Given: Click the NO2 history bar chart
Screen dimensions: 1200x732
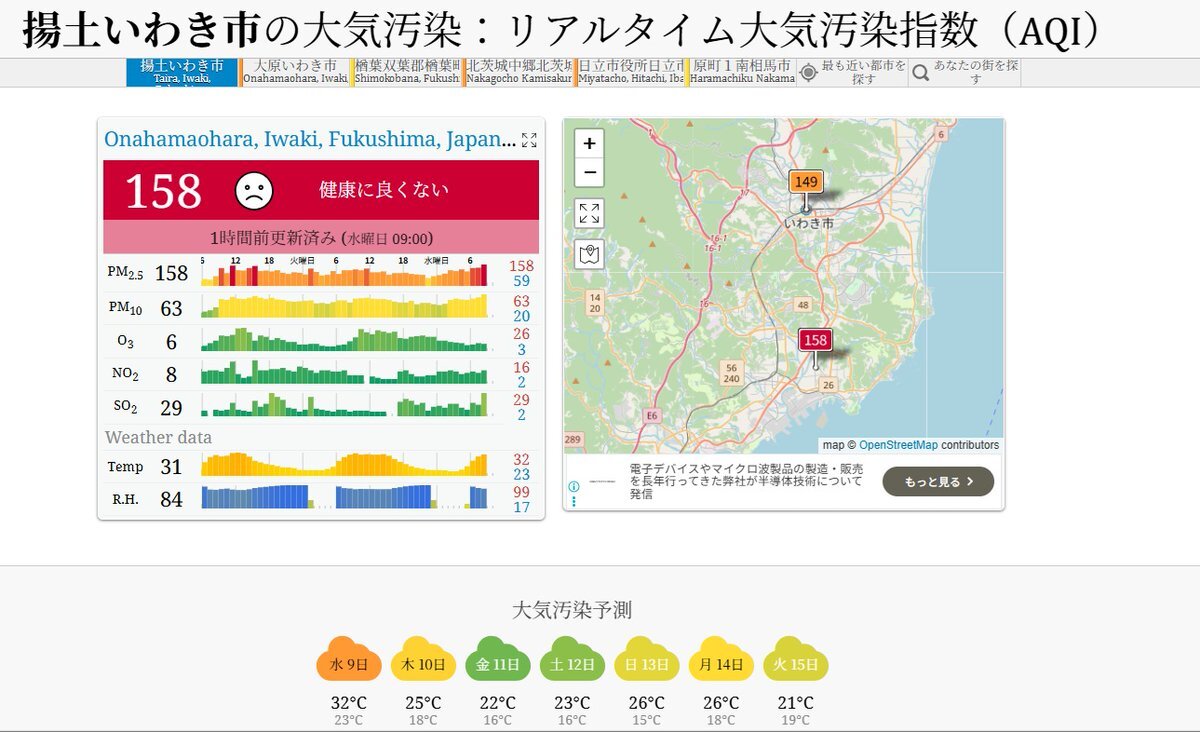Looking at the screenshot, I should (x=346, y=372).
